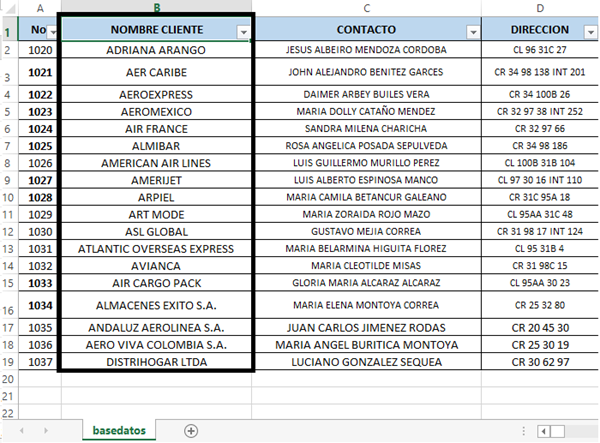Select contact LUCIANO GONZALEZ SEQUEA
The width and height of the screenshot is (600, 443).
click(x=367, y=362)
